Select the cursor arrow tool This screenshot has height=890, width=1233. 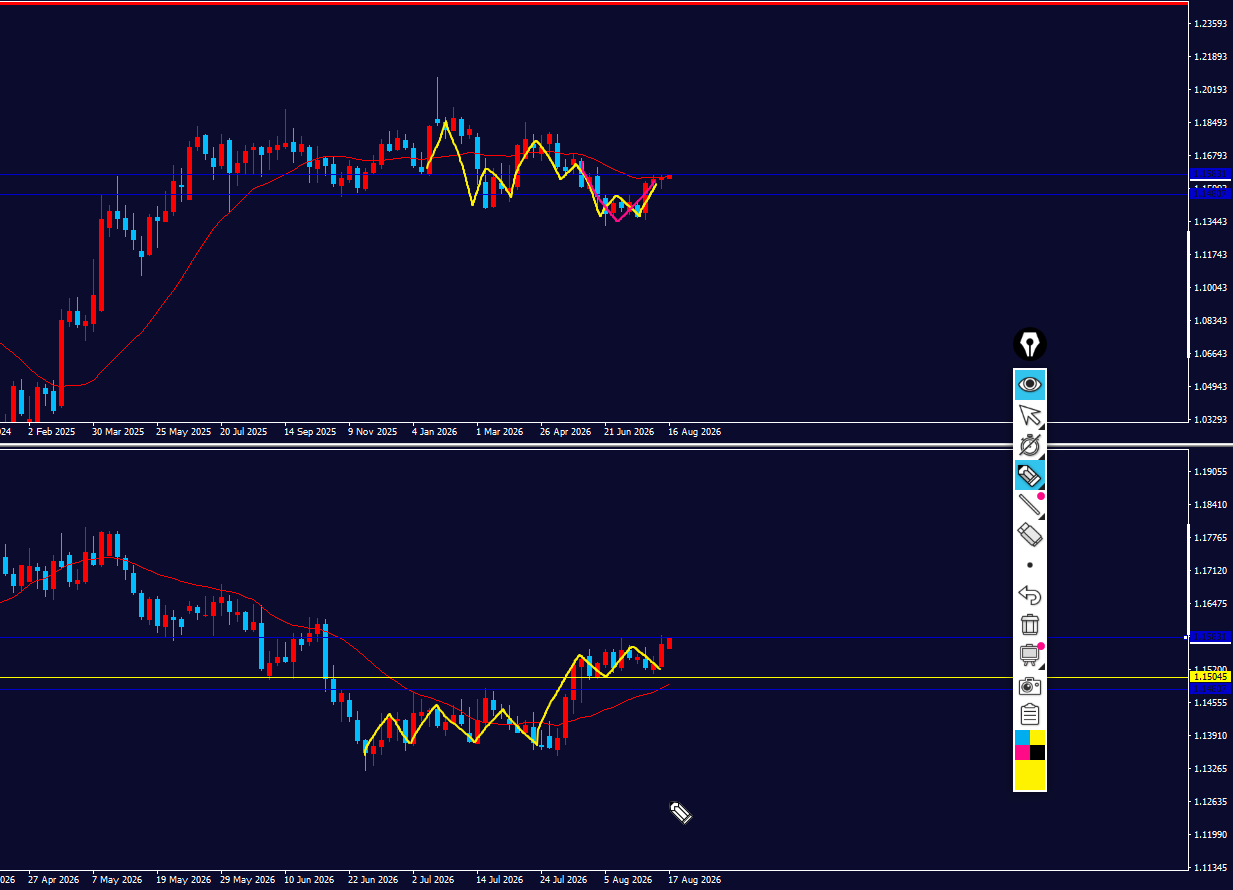[1030, 415]
